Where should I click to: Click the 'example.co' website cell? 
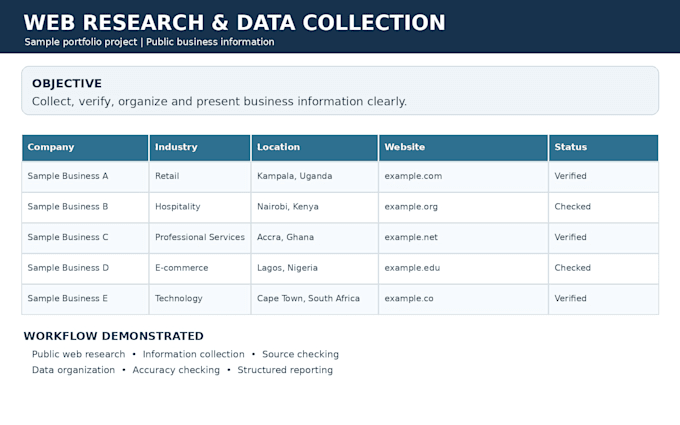click(463, 299)
